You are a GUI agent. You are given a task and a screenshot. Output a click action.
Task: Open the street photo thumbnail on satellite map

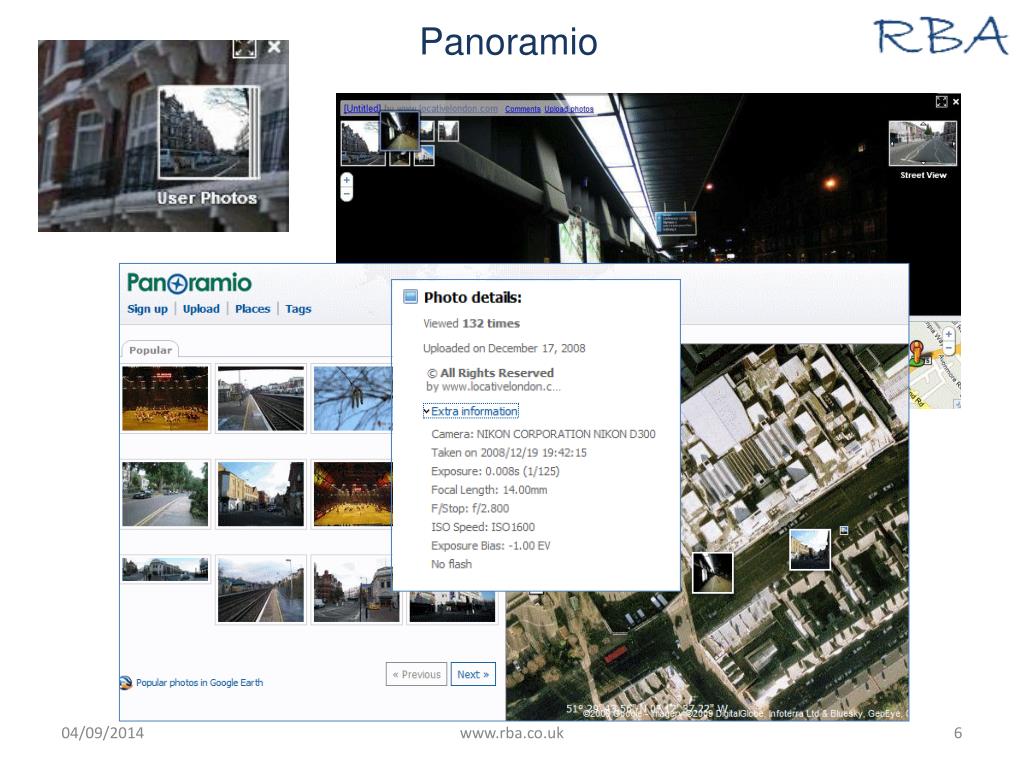click(x=810, y=549)
